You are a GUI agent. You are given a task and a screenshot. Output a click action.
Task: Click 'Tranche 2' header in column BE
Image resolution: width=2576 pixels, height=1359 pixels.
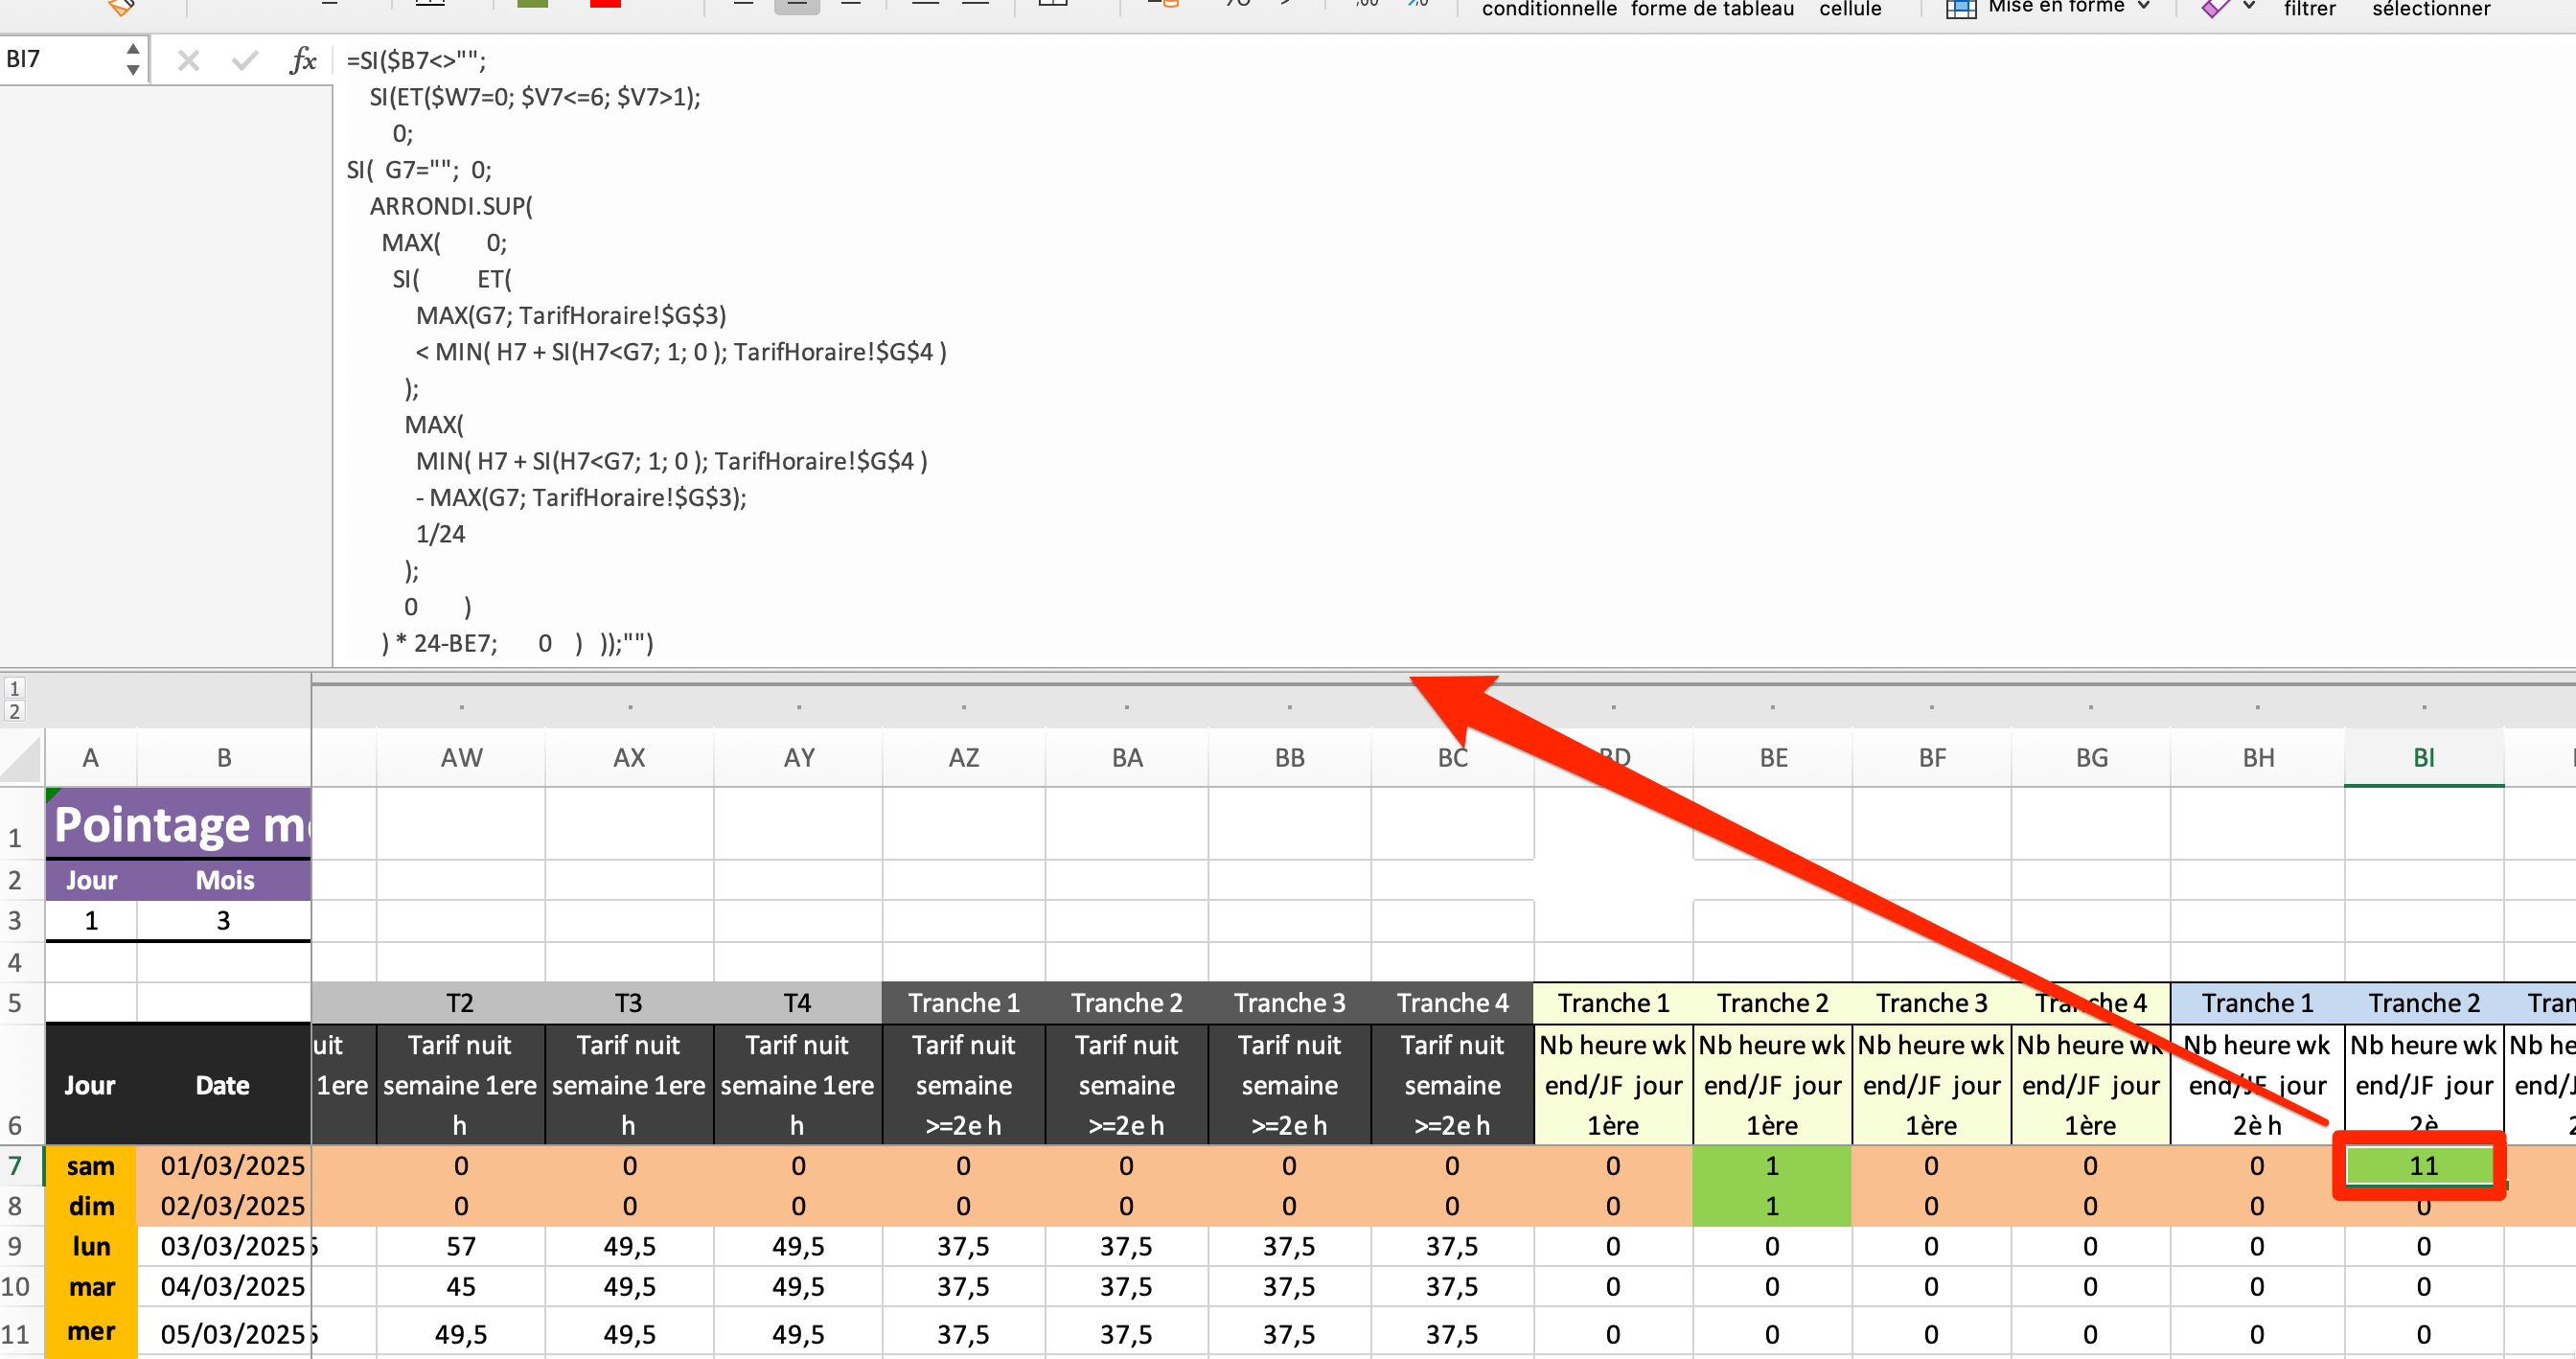click(1773, 1003)
